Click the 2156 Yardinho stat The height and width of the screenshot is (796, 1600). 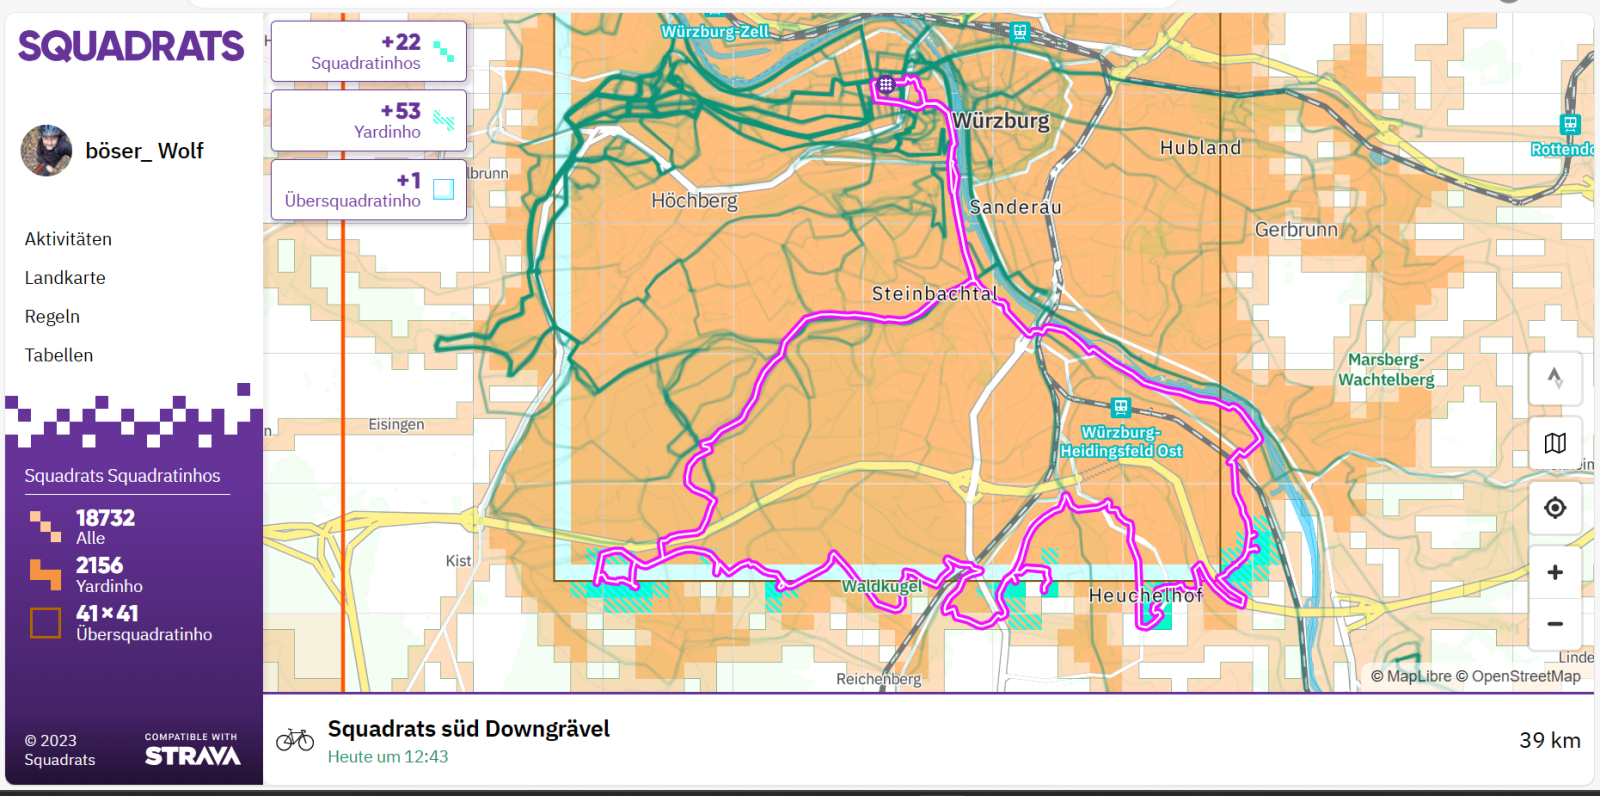(x=109, y=575)
